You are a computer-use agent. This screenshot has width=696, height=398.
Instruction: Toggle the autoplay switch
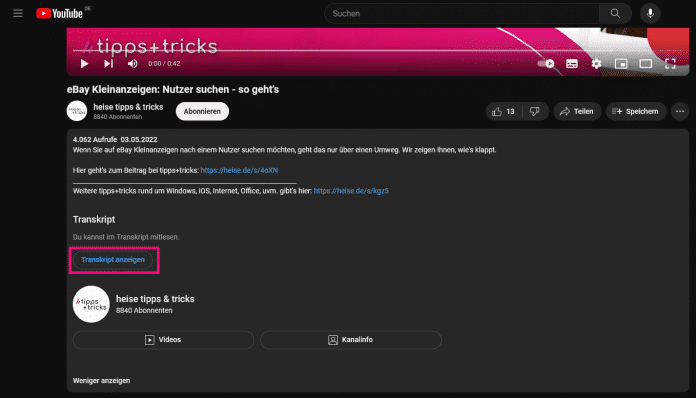tap(546, 64)
